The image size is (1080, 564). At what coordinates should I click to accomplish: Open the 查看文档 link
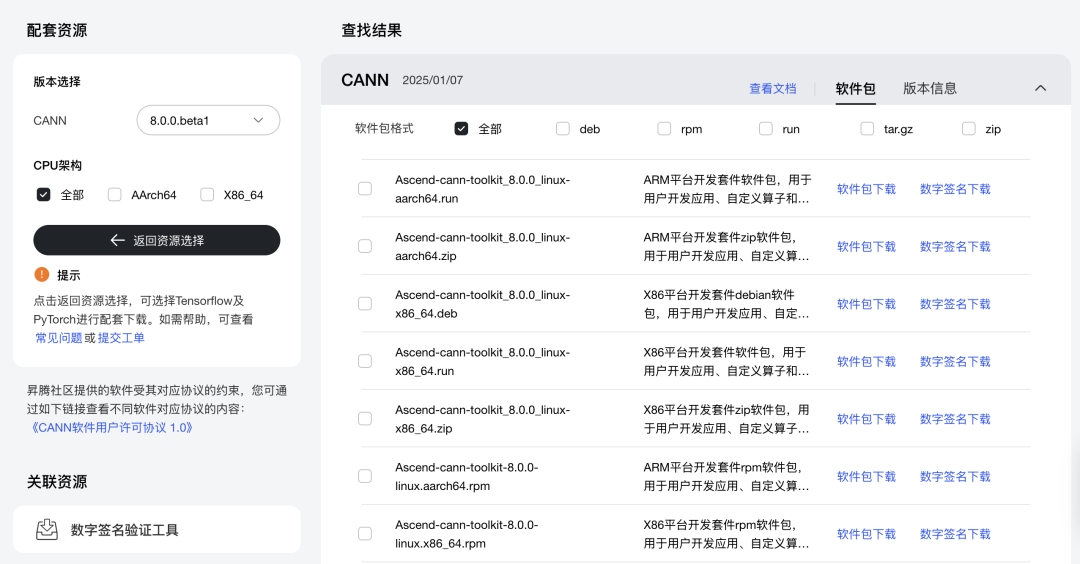coord(773,88)
